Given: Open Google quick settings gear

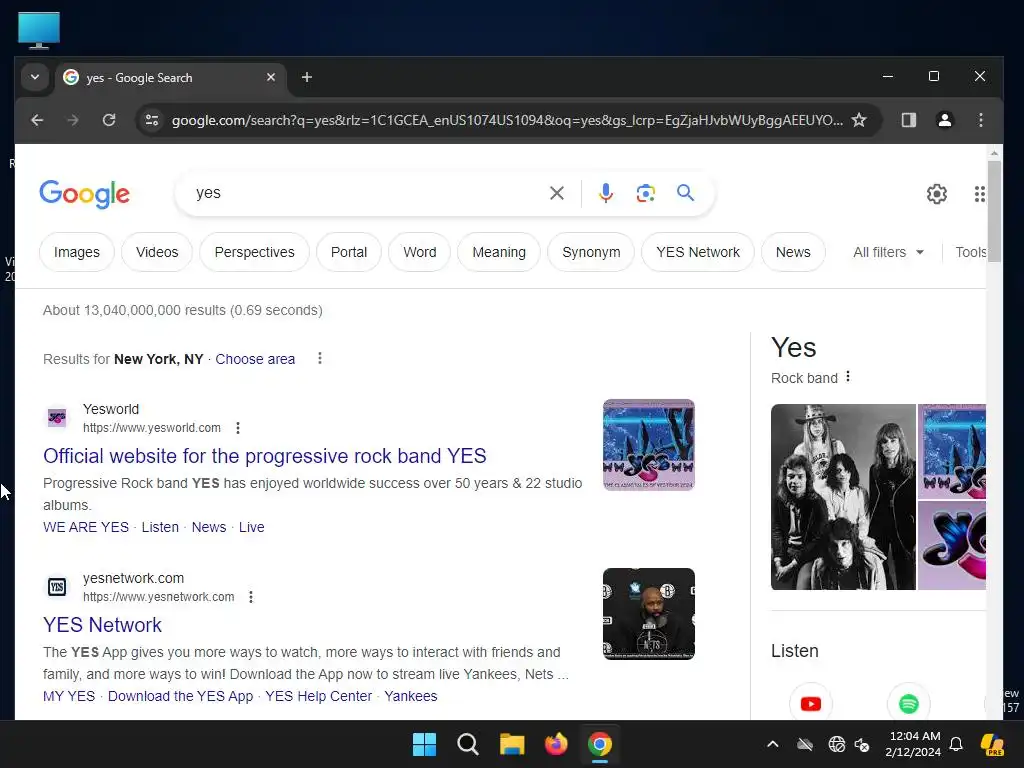Looking at the screenshot, I should click(x=936, y=194).
